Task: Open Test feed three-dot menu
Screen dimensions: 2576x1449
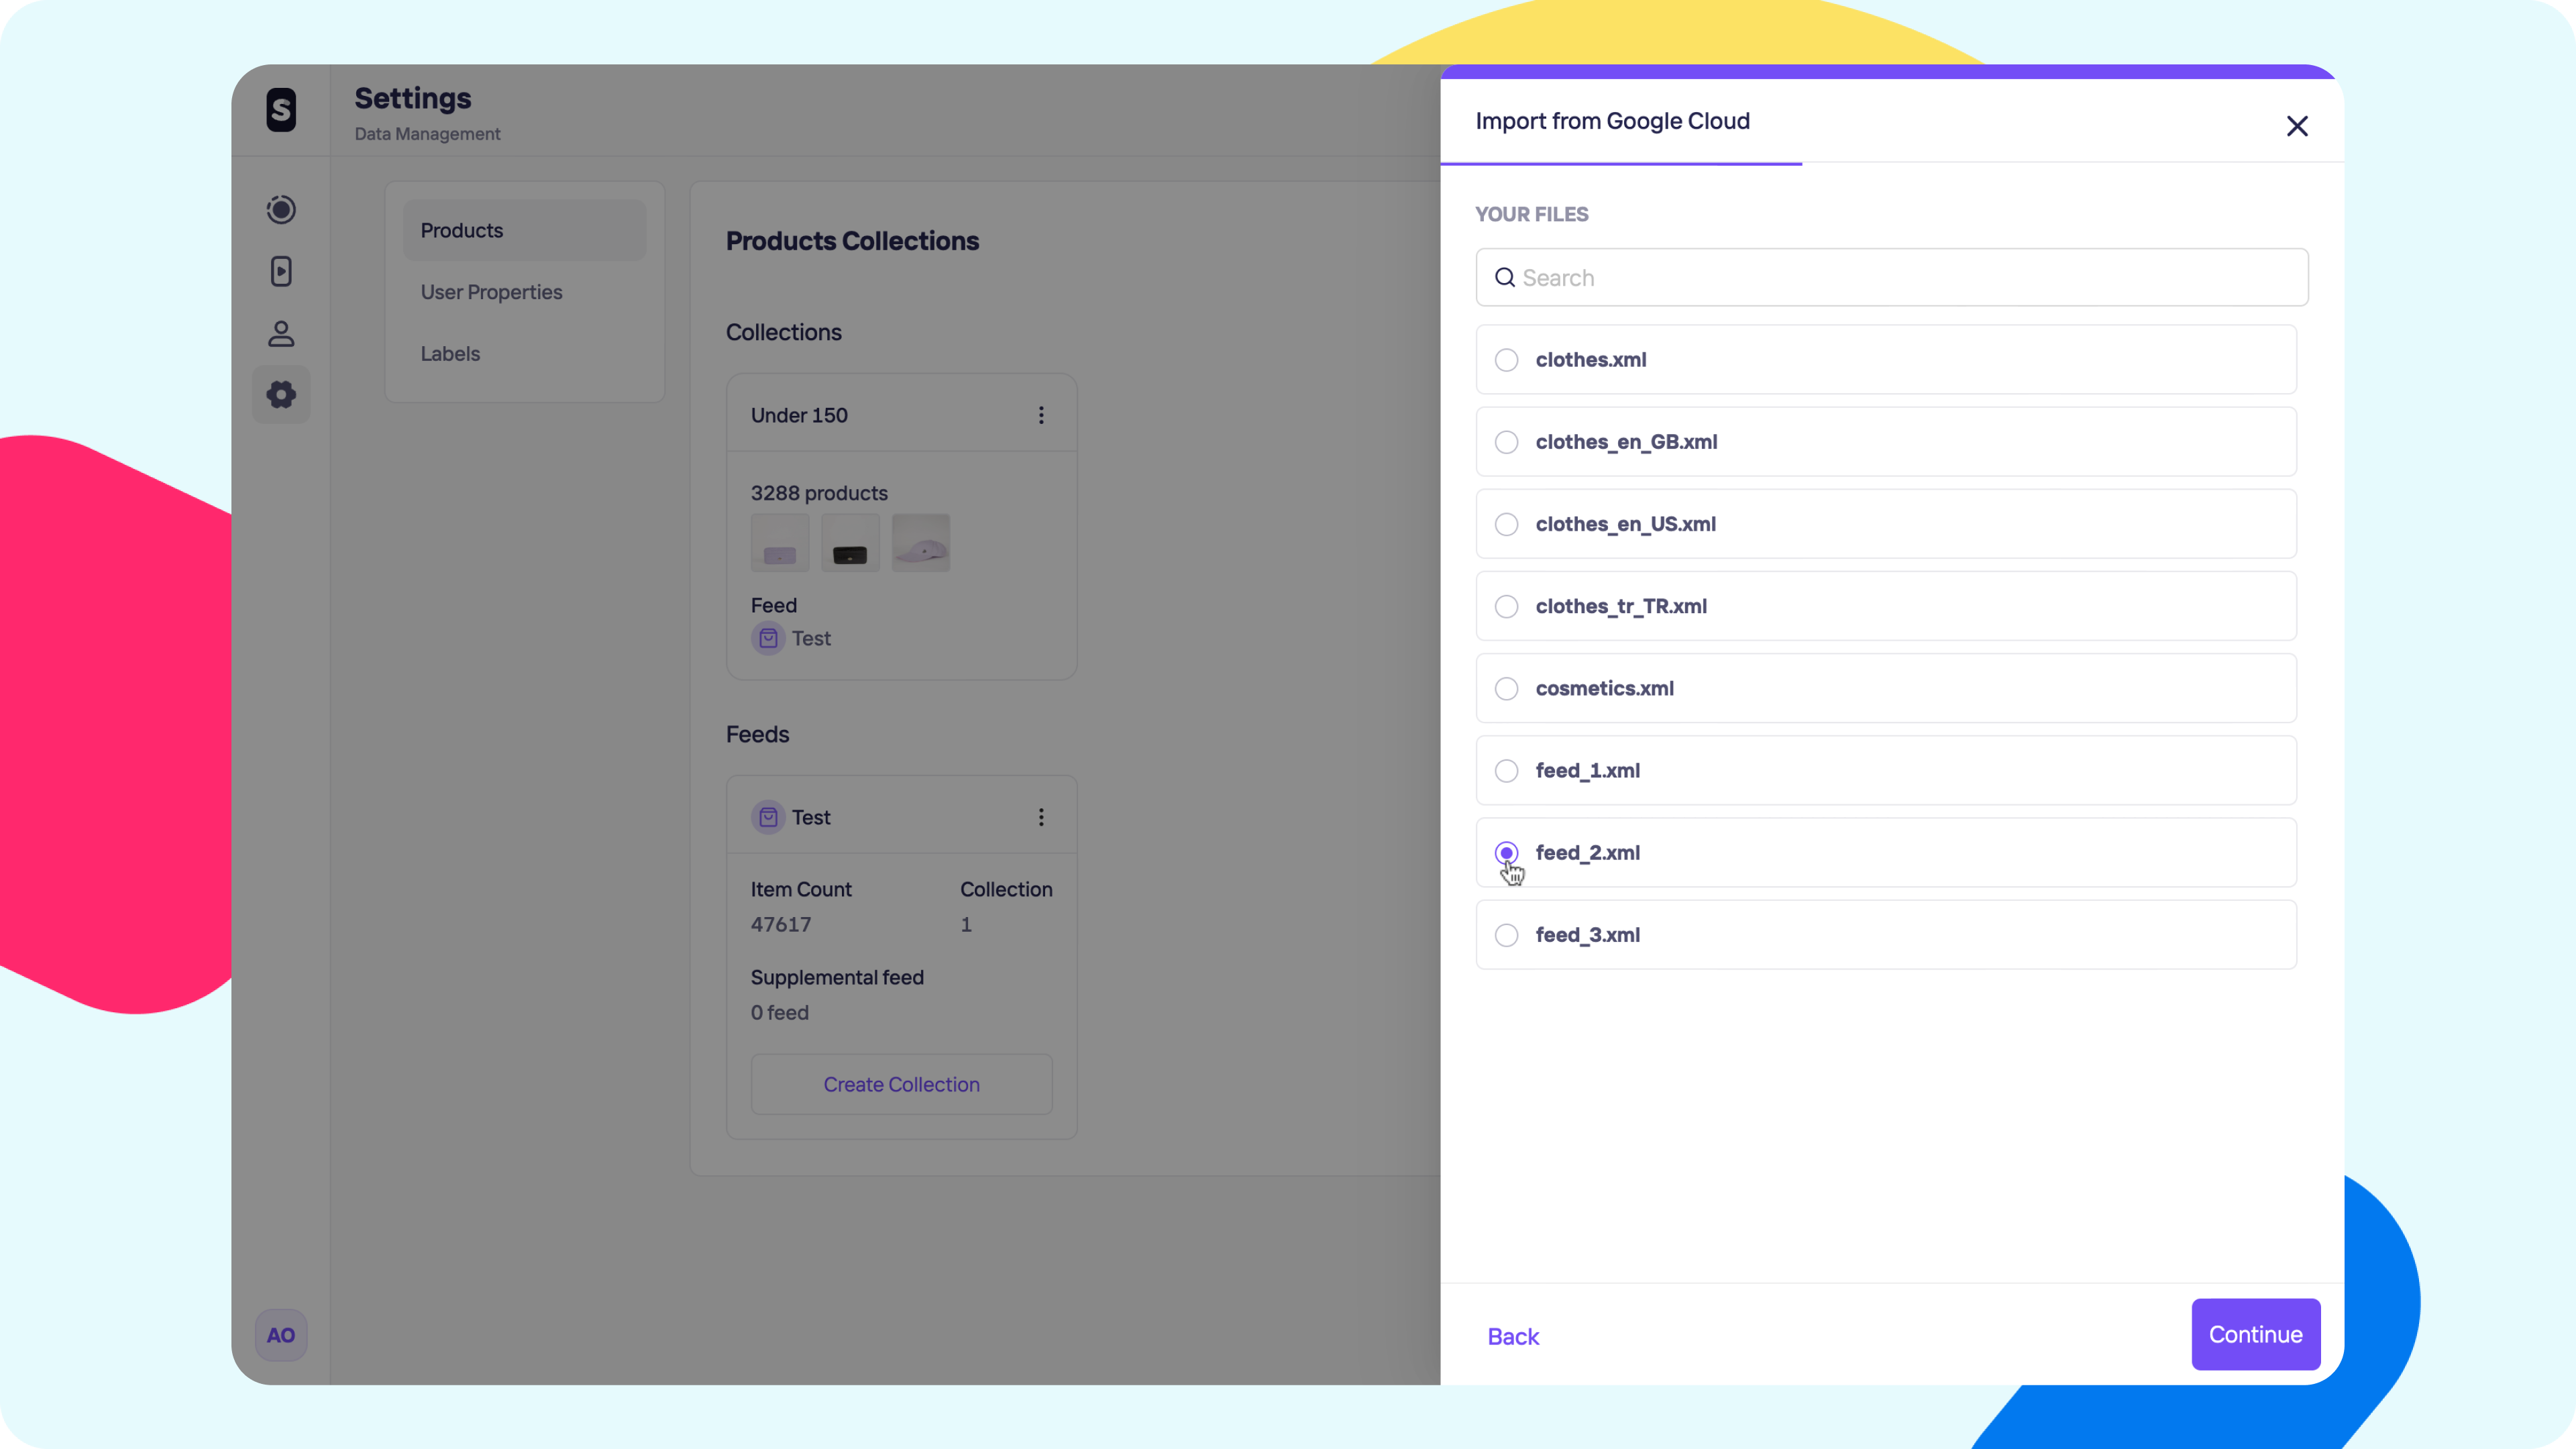Action: 1041,817
